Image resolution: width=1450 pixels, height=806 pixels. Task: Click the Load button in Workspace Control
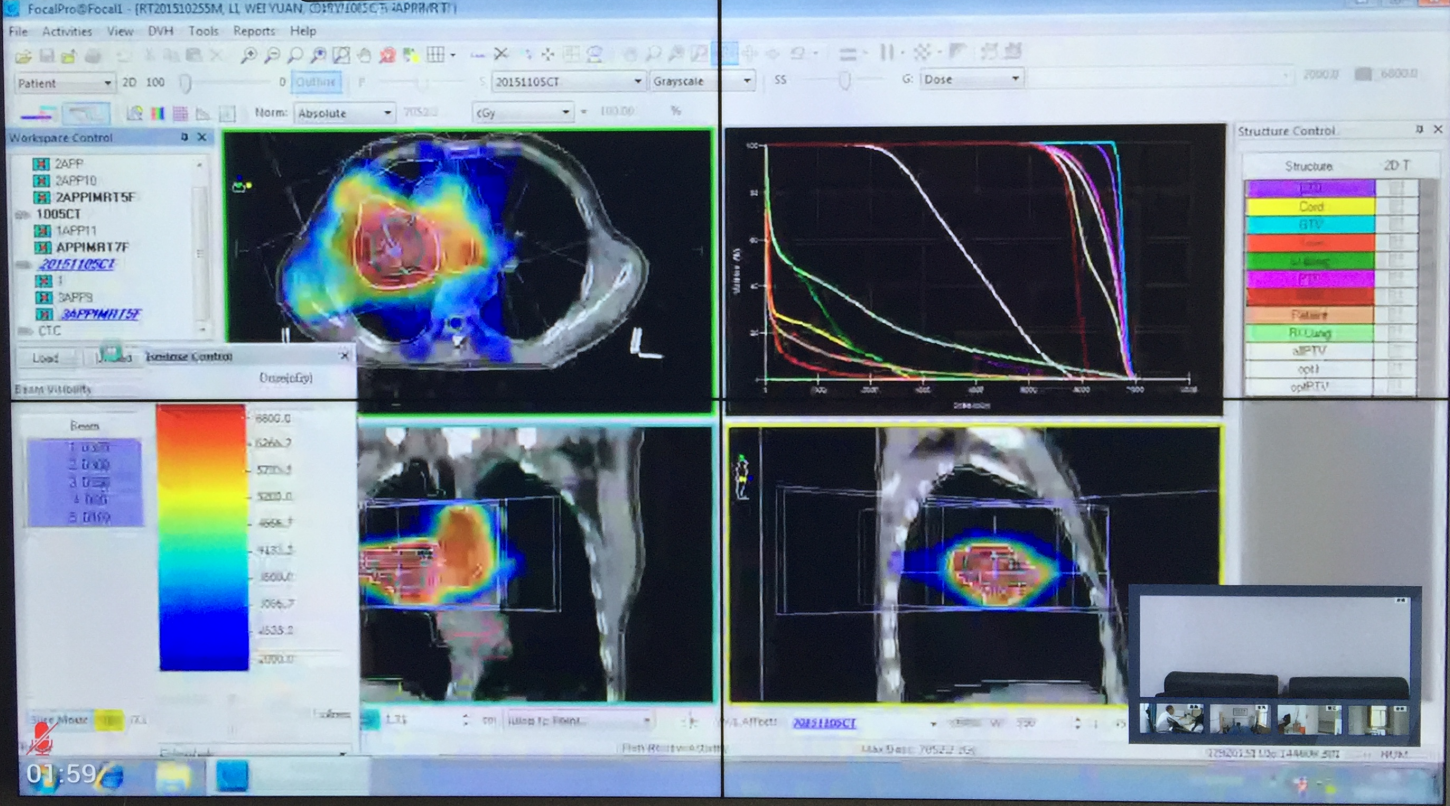[45, 357]
